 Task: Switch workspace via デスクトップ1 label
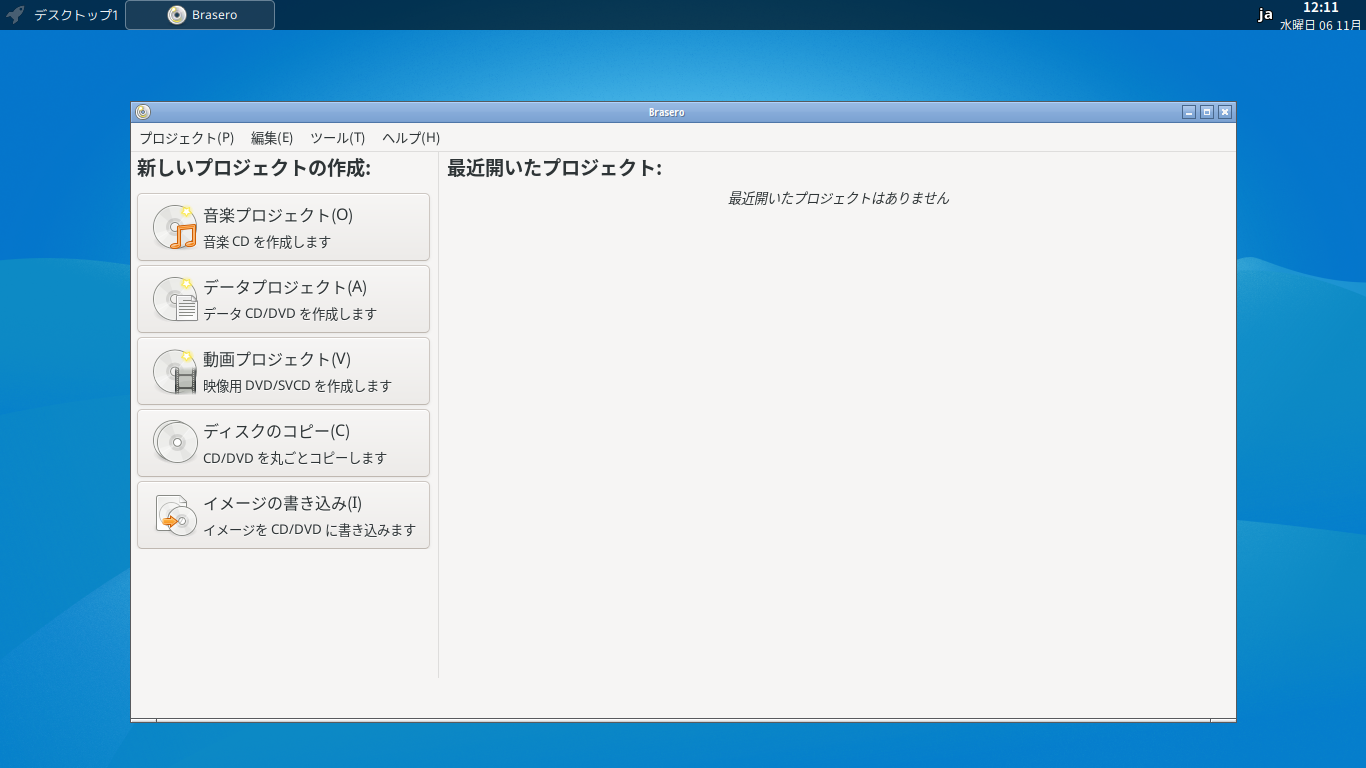point(76,15)
